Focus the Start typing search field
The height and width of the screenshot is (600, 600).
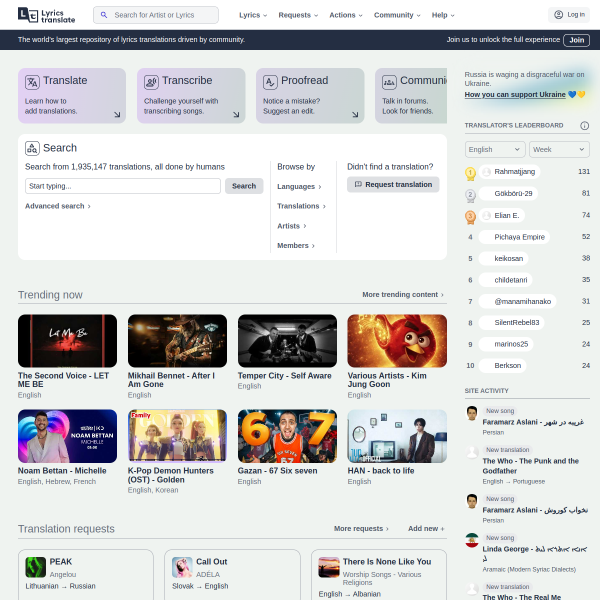tap(123, 186)
